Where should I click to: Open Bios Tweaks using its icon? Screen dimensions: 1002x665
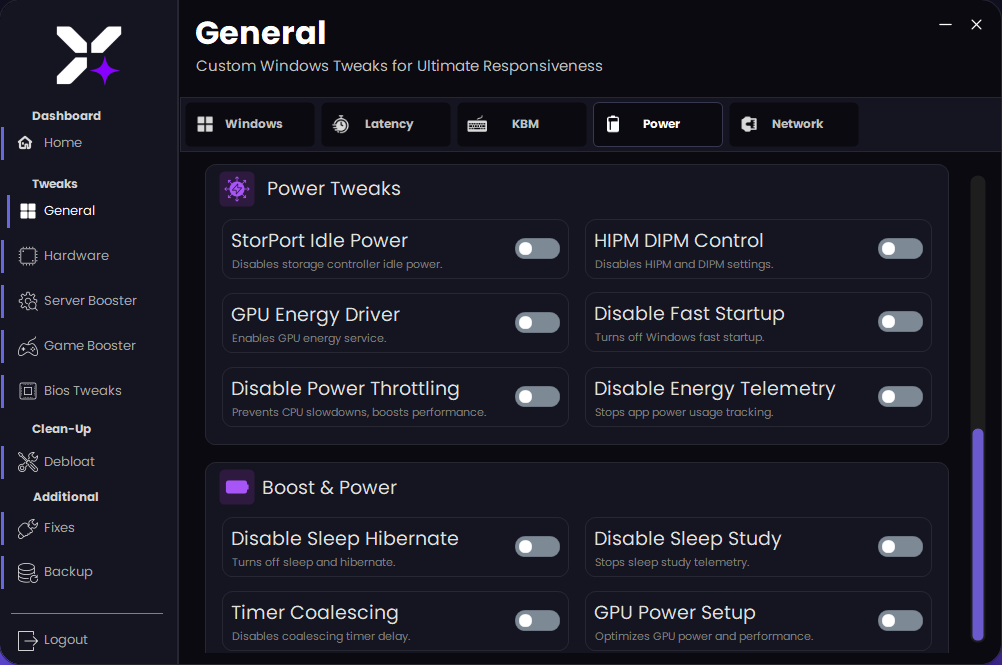(26, 390)
